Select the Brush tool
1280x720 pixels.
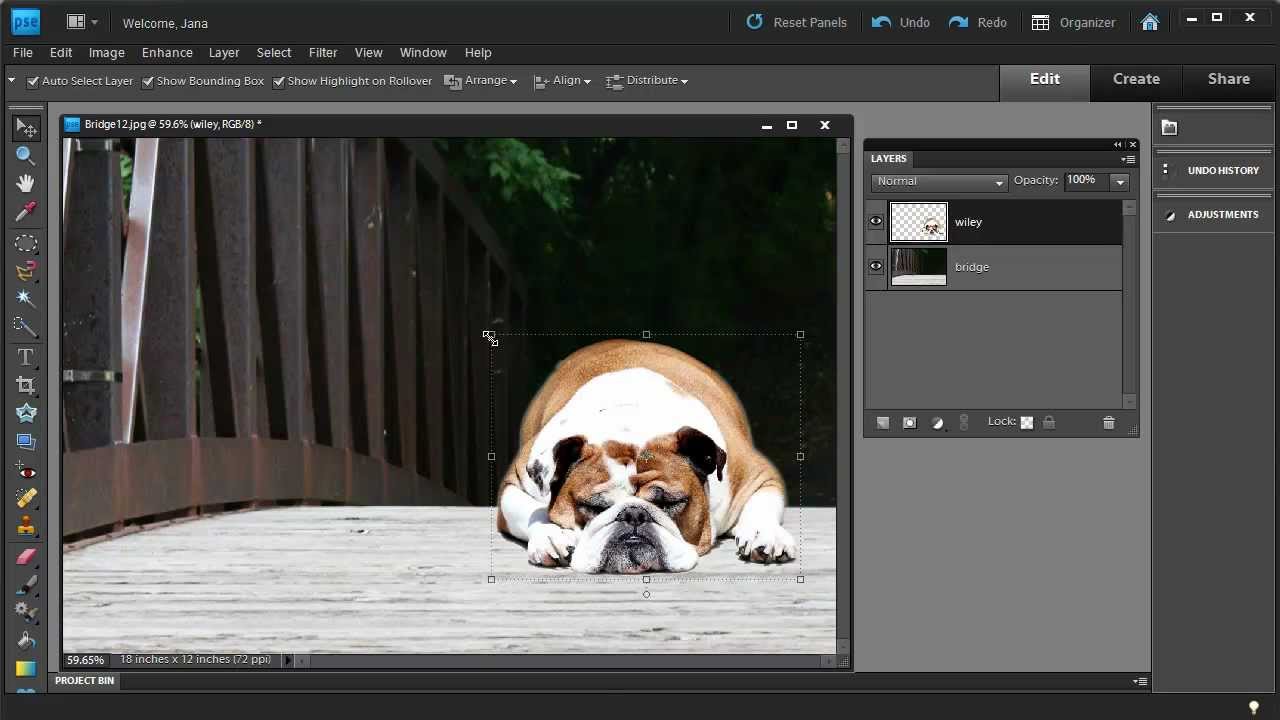[x=26, y=585]
